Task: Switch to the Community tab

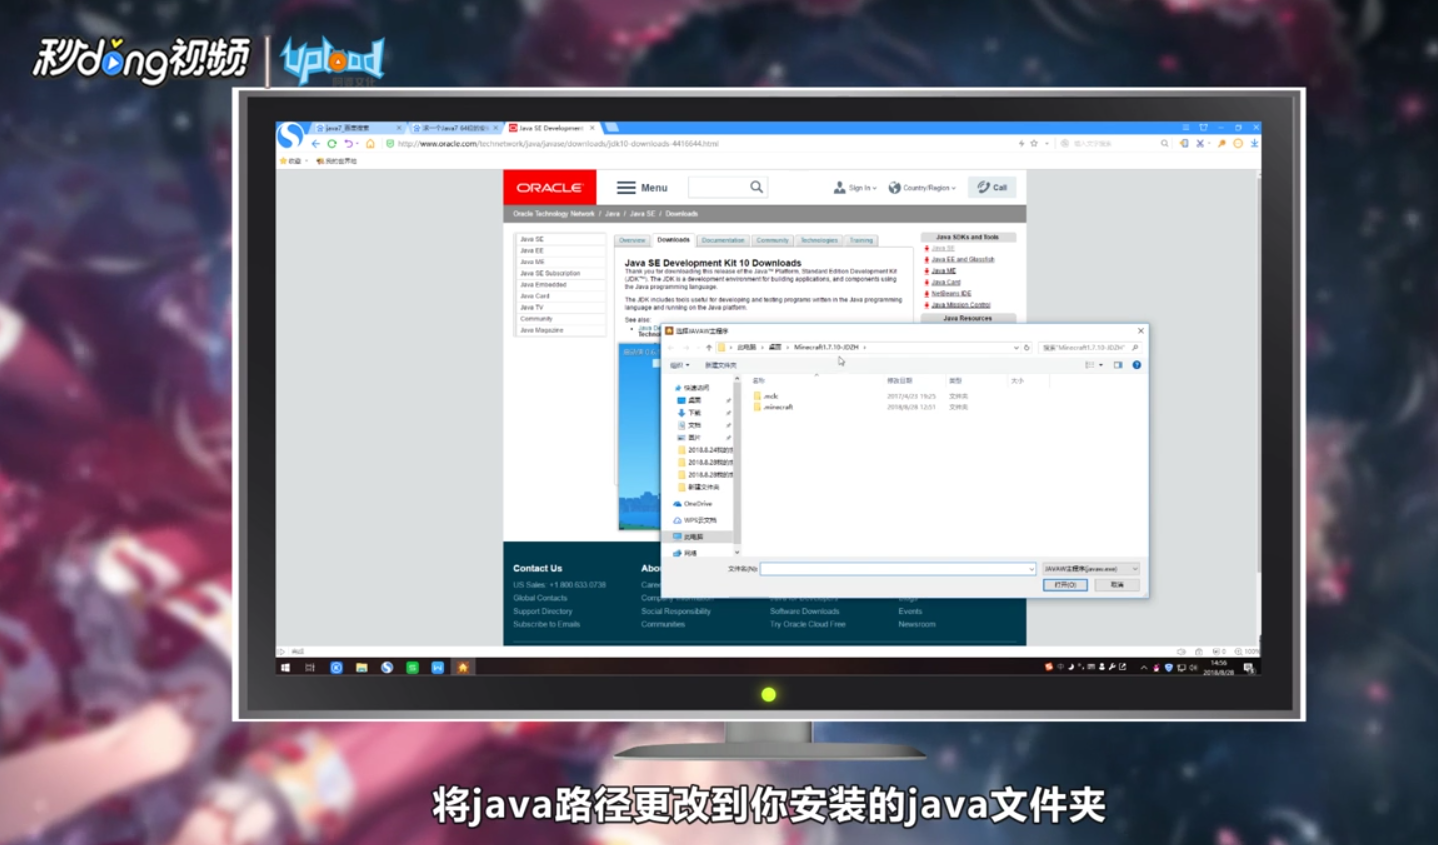Action: [772, 240]
